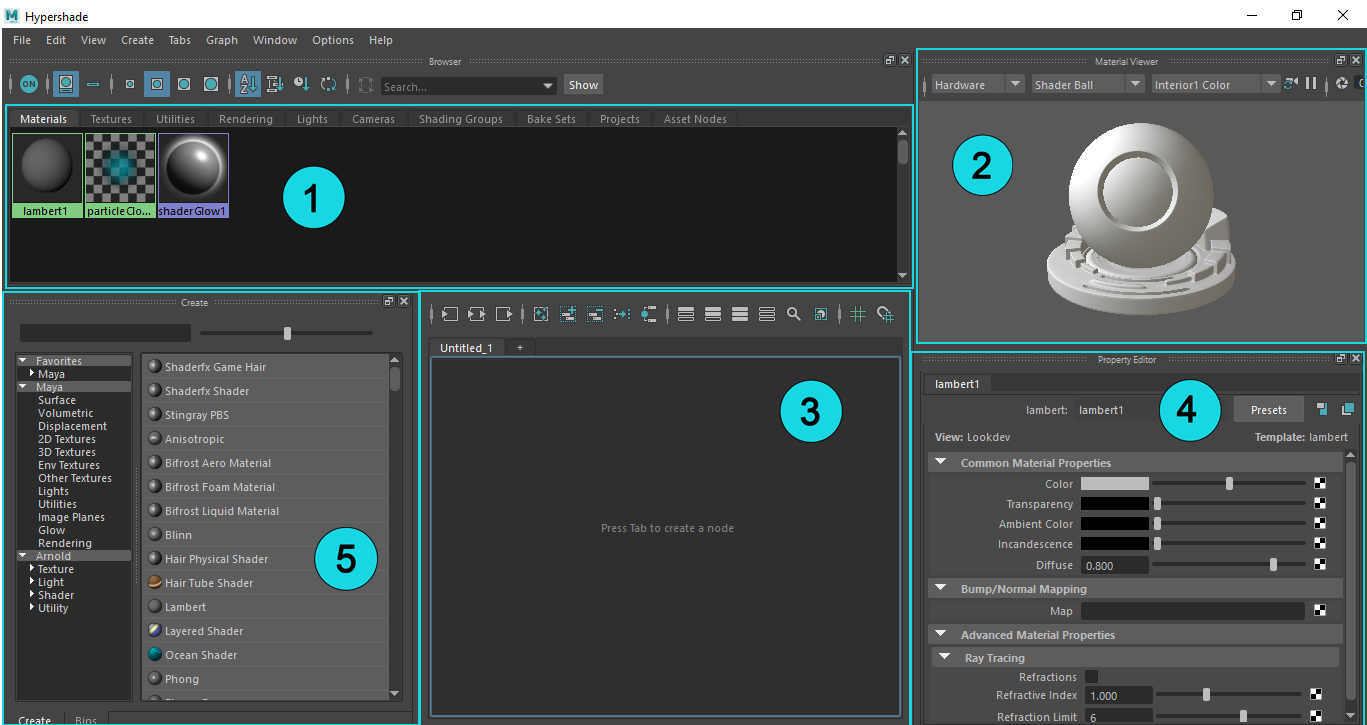
Task: Switch Browser to list view mode (dash icon)
Action: pyautogui.click(x=93, y=85)
